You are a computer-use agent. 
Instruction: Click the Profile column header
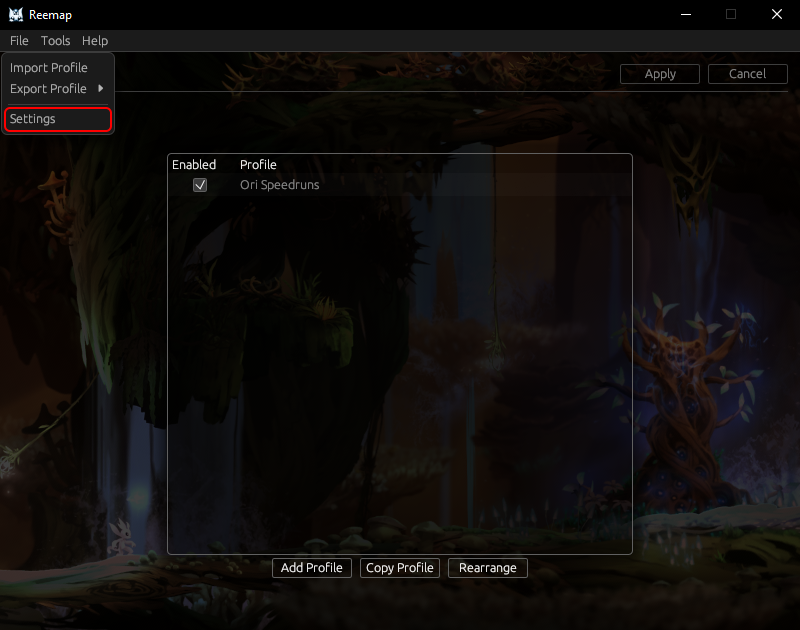click(x=257, y=164)
